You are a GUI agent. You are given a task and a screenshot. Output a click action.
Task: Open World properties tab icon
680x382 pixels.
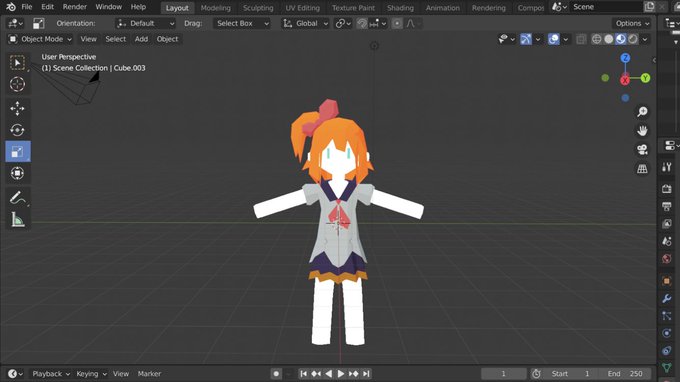[667, 258]
